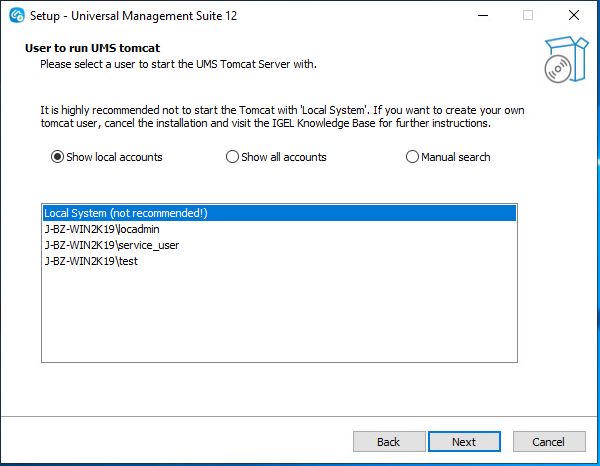Image resolution: width=600 pixels, height=466 pixels.
Task: Click the greyed-out maximize button
Action: (527, 15)
